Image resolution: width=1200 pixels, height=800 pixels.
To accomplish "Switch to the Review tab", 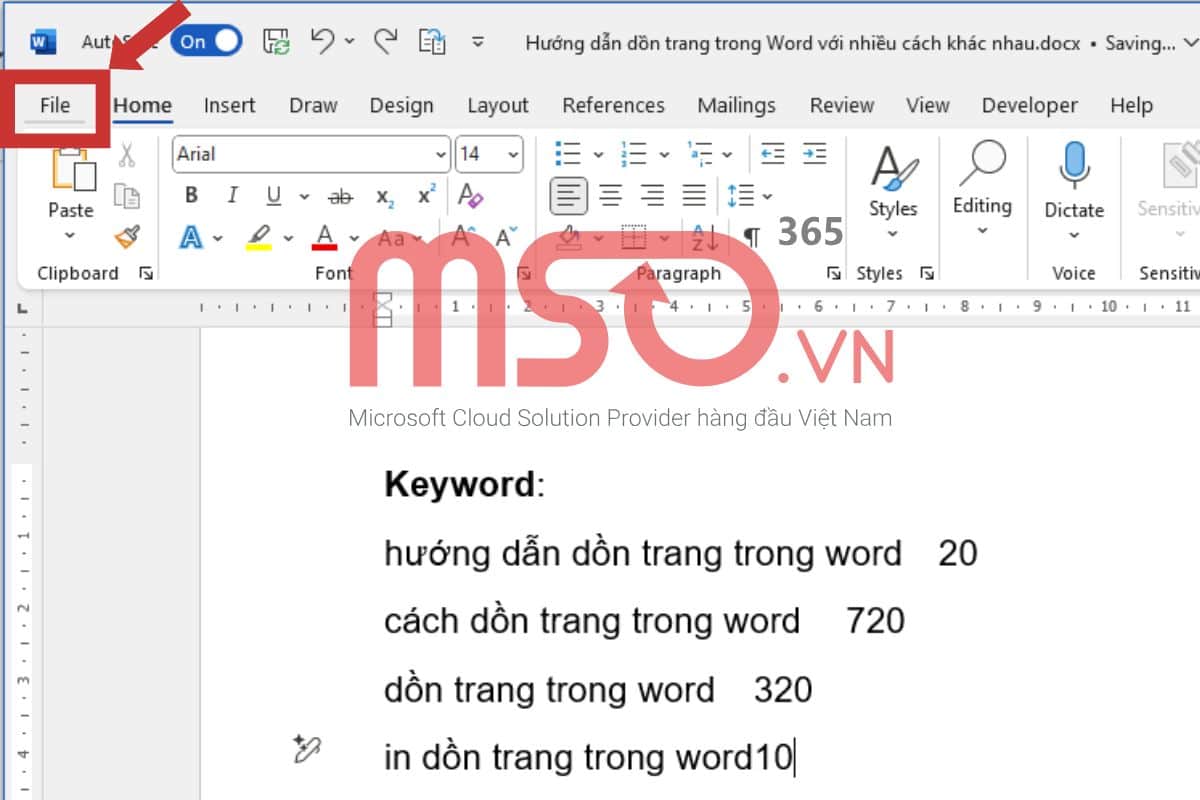I will [x=842, y=105].
